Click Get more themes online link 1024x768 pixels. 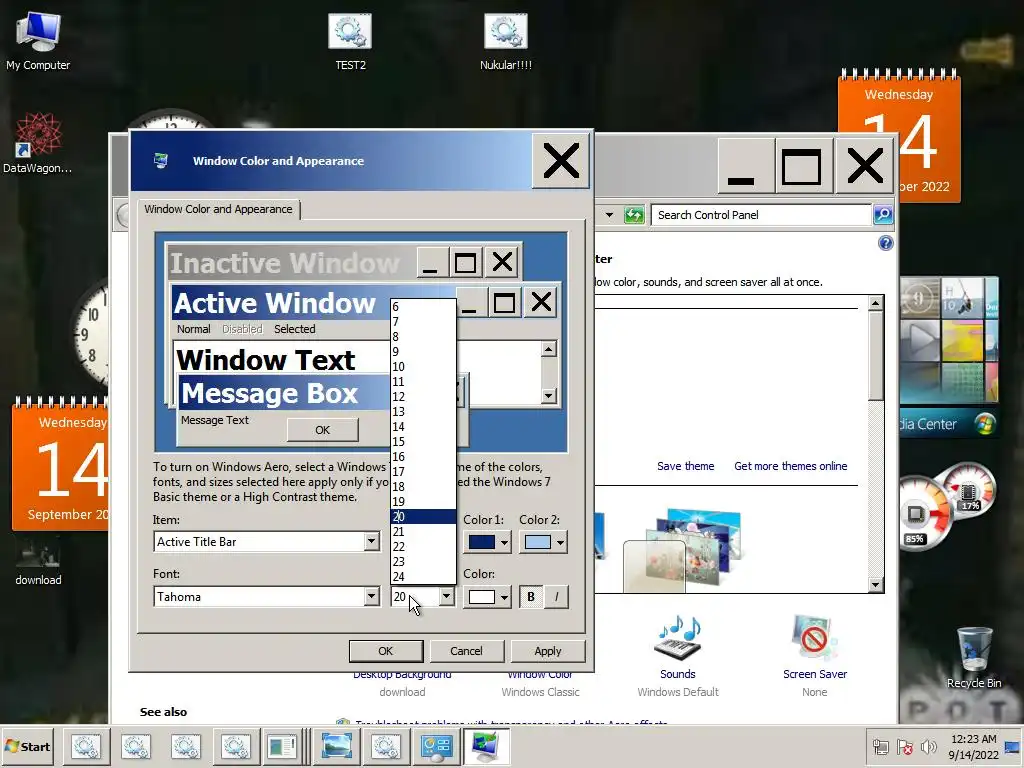coord(790,466)
